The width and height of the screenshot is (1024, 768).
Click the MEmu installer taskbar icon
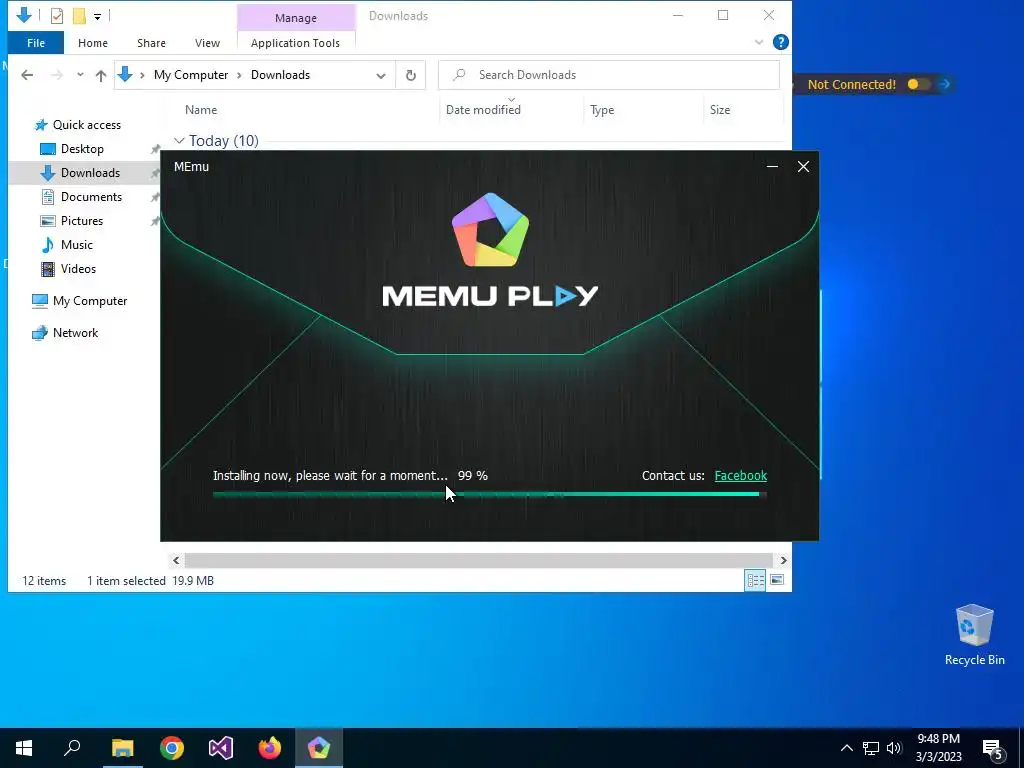[x=319, y=748]
